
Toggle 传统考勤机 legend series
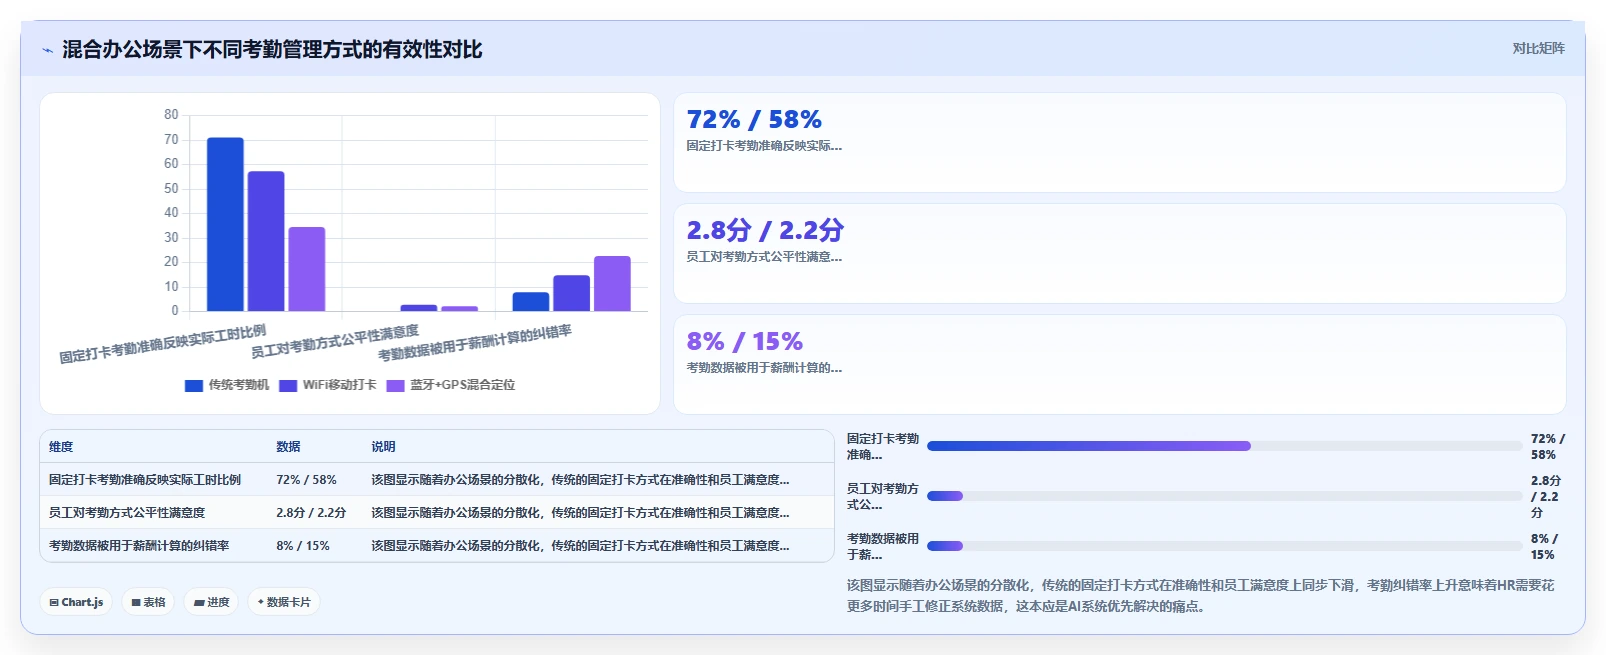coord(227,385)
